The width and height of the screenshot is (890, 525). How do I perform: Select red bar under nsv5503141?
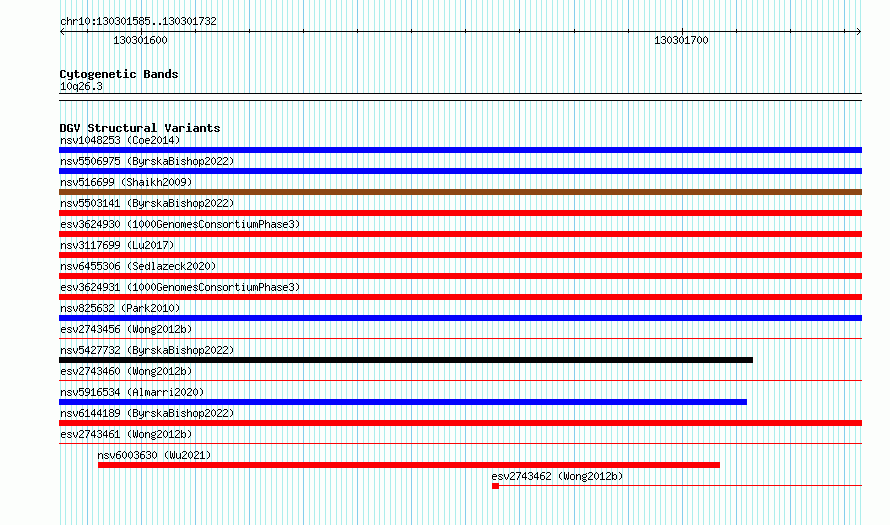[460, 213]
